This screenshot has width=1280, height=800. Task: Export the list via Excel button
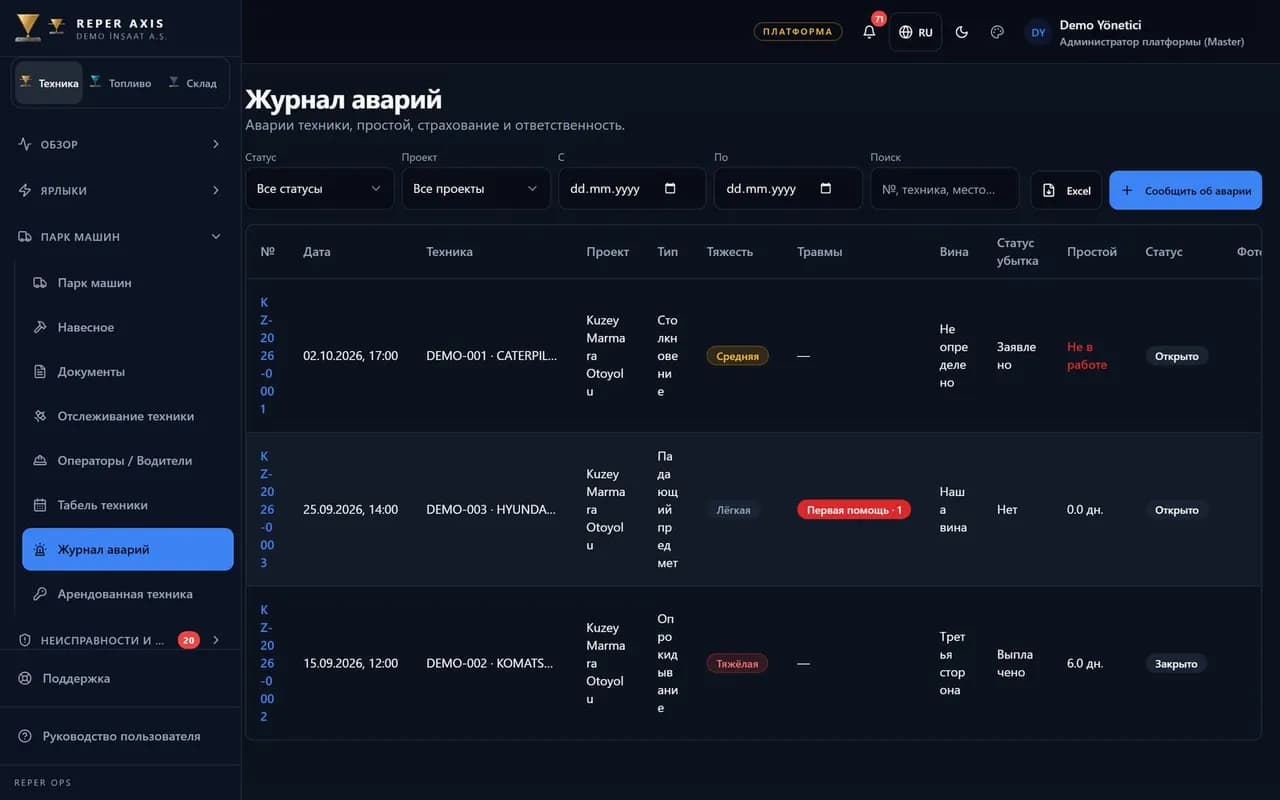pyautogui.click(x=1067, y=190)
